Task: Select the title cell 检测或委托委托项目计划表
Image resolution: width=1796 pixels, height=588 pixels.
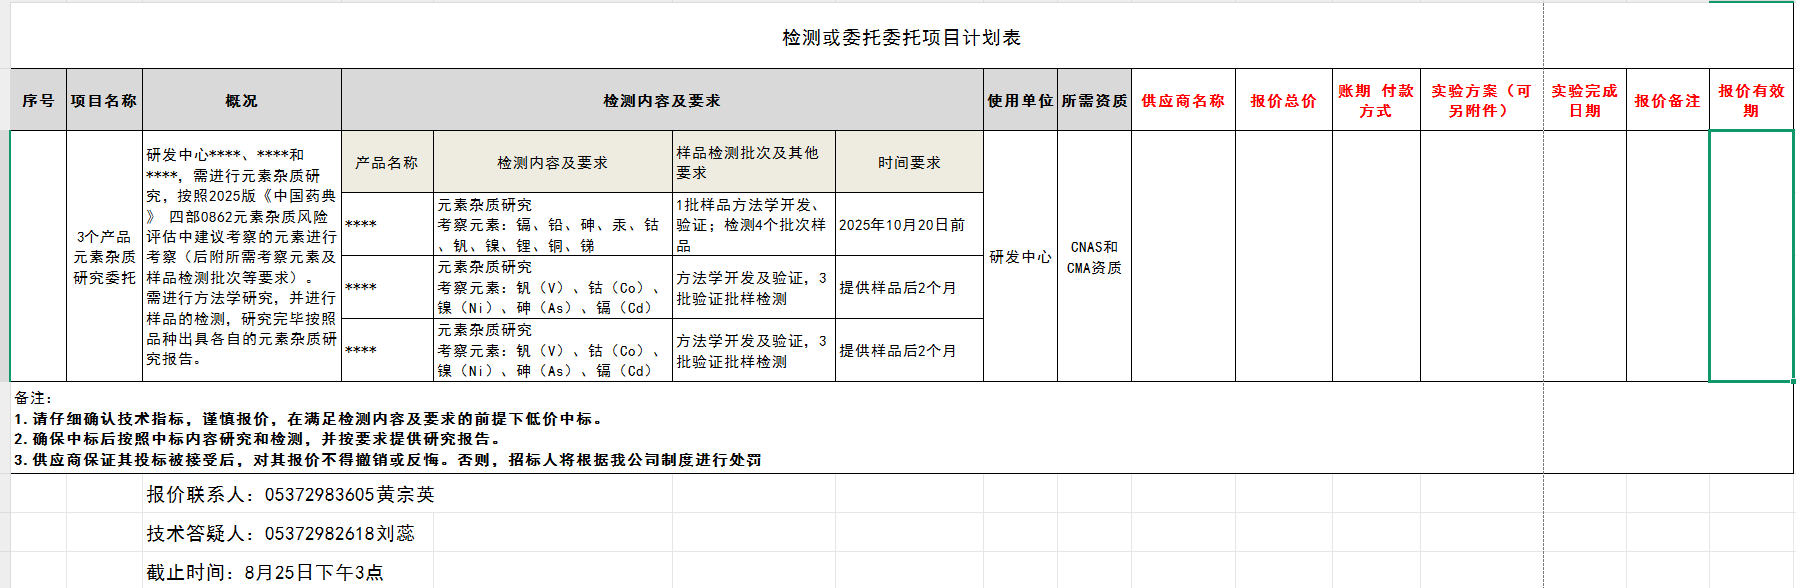Action: [900, 38]
